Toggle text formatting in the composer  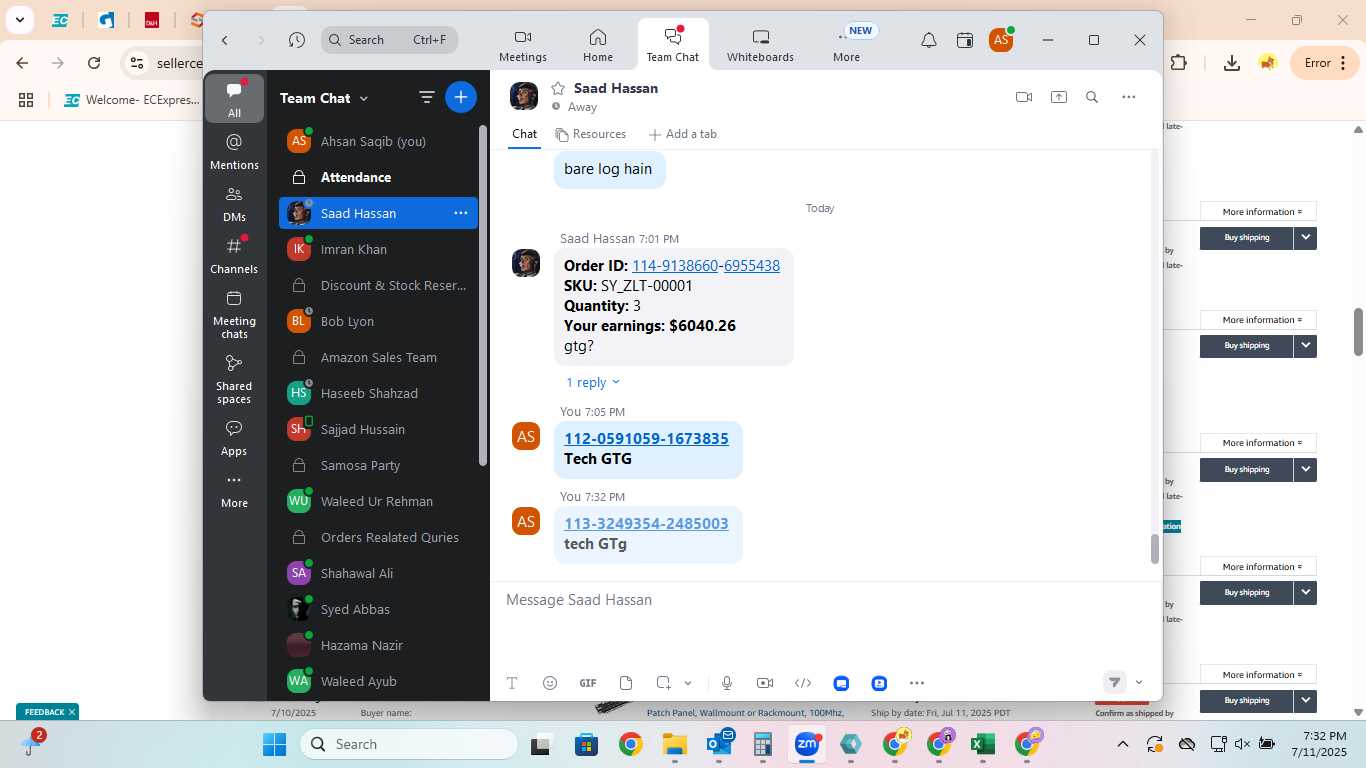pyautogui.click(x=512, y=683)
